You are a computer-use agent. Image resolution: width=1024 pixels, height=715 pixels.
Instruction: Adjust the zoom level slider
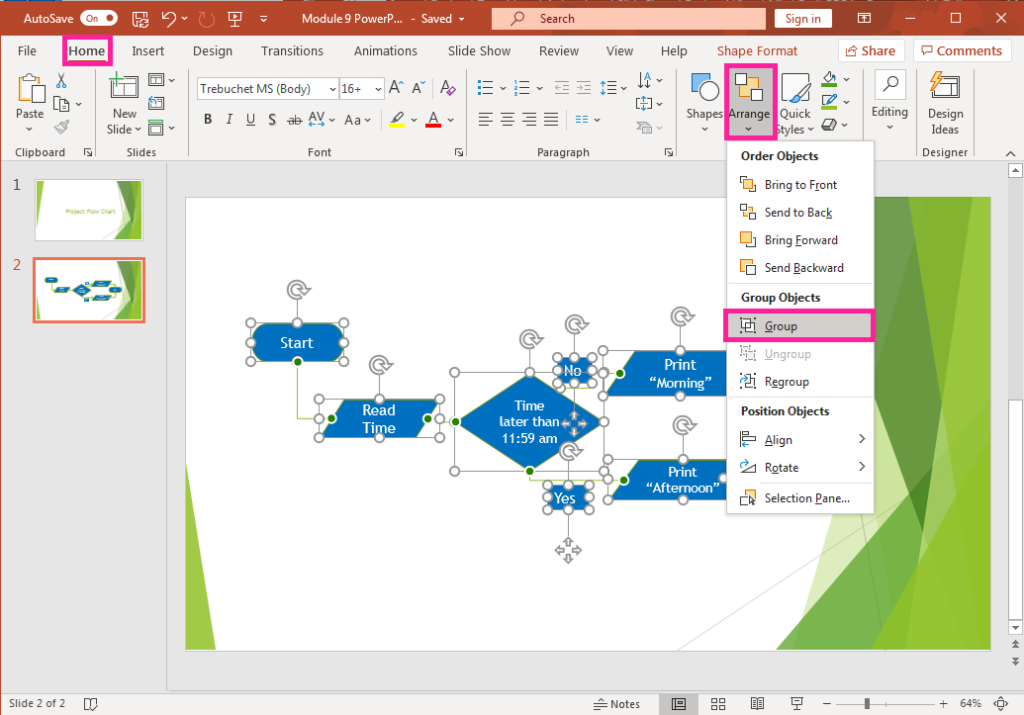click(866, 704)
